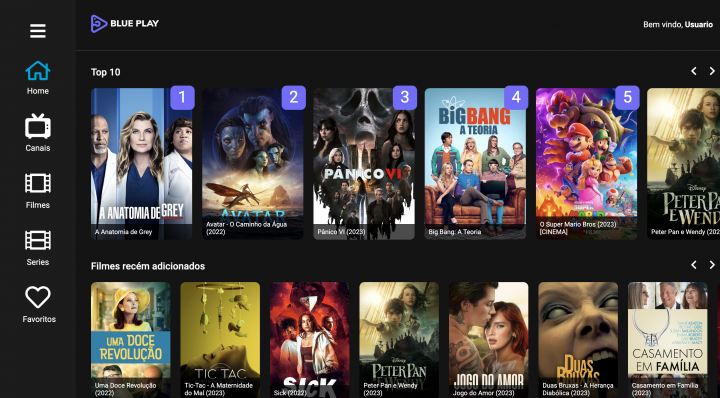Open A Anatomia de Grey poster
This screenshot has height=398, width=720.
pos(141,163)
